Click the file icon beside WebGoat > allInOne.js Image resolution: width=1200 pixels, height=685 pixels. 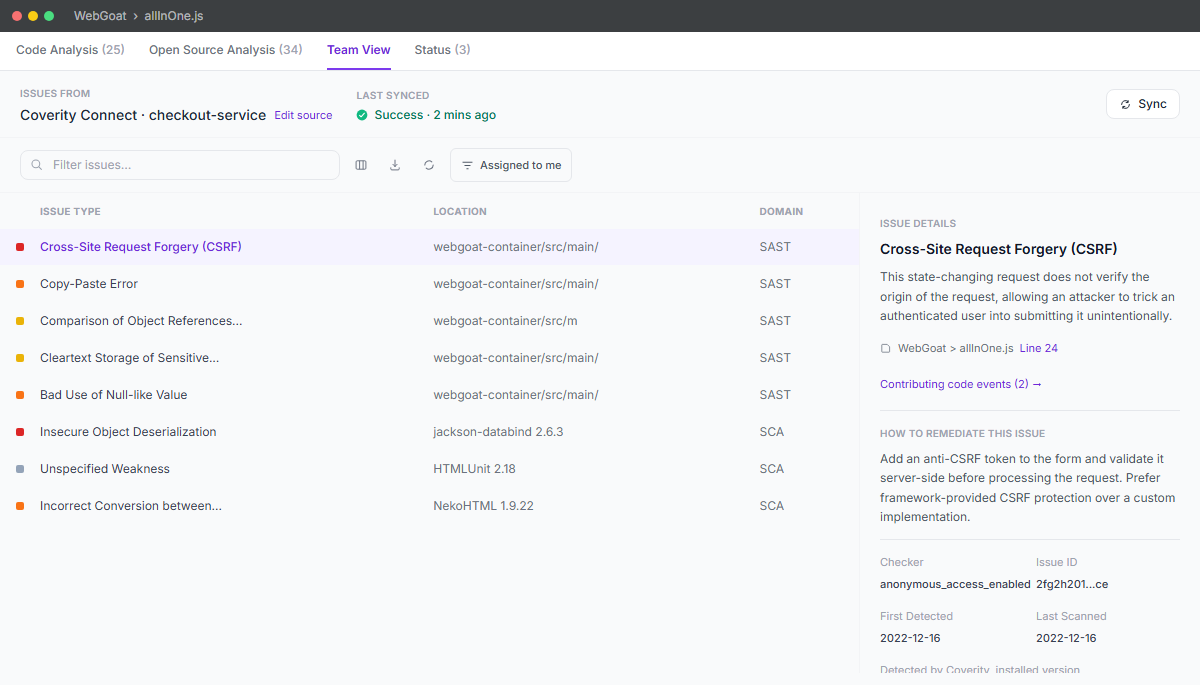(885, 349)
